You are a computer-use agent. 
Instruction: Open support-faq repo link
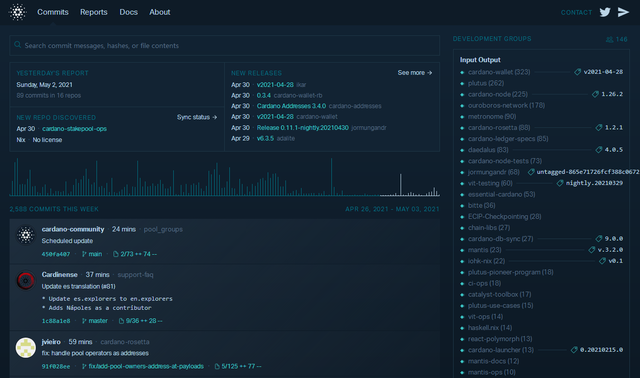coord(135,275)
